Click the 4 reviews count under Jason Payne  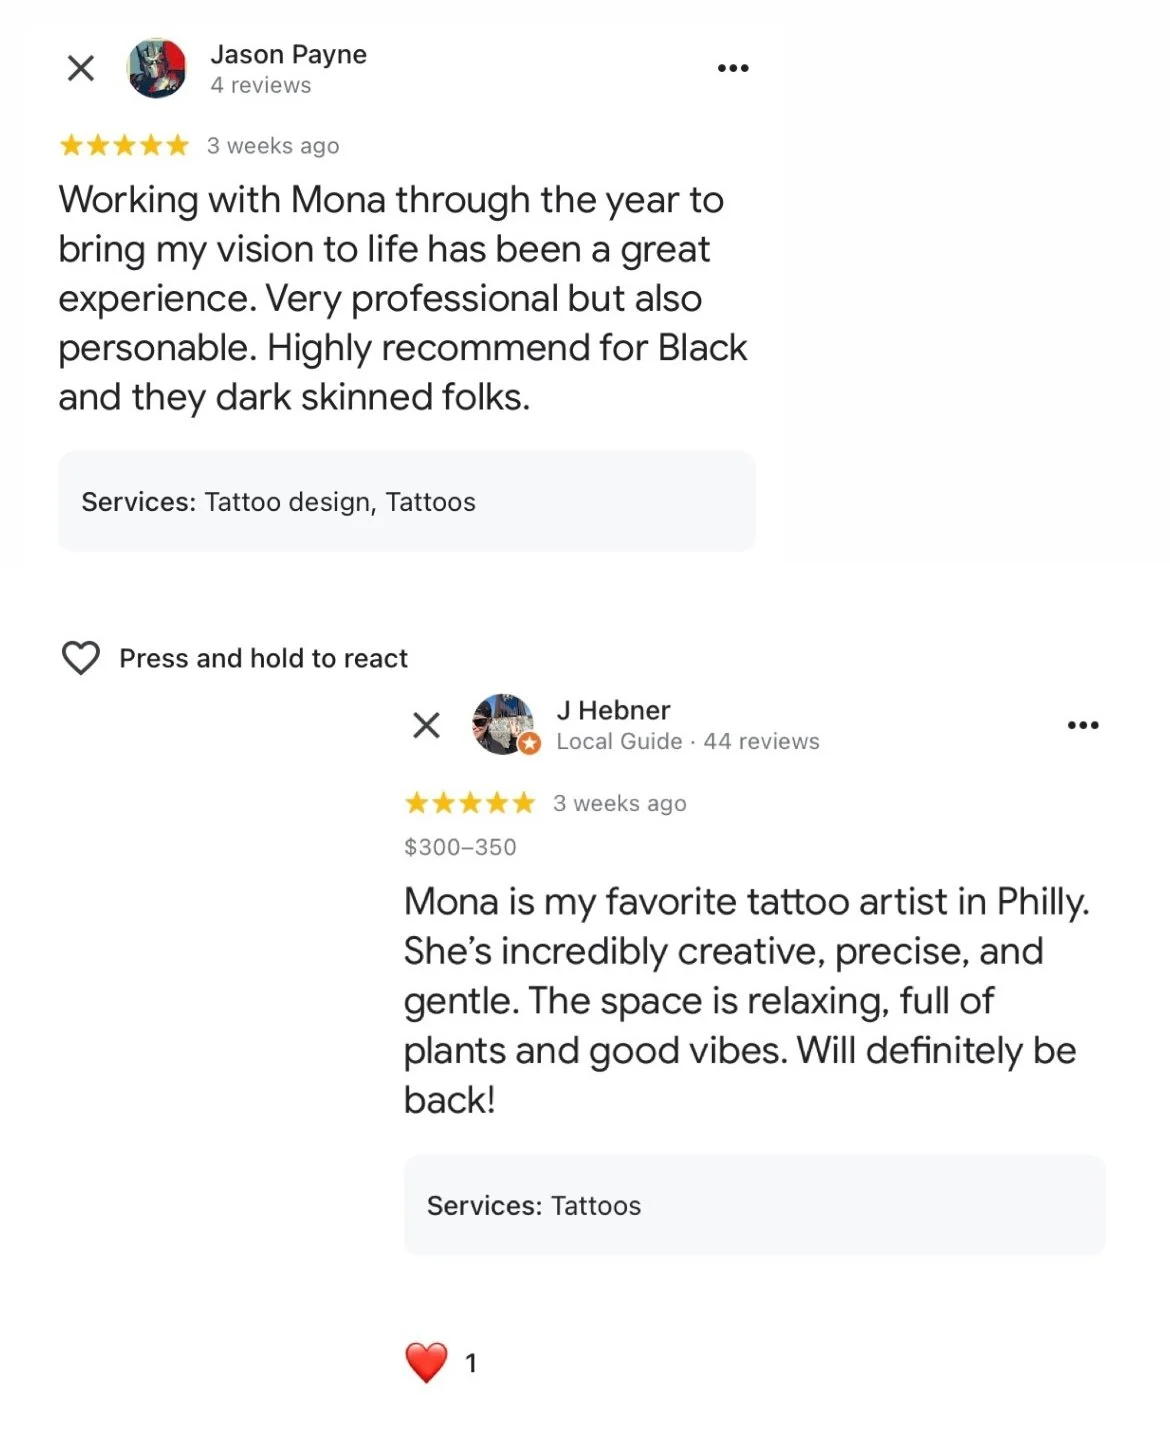click(x=260, y=86)
